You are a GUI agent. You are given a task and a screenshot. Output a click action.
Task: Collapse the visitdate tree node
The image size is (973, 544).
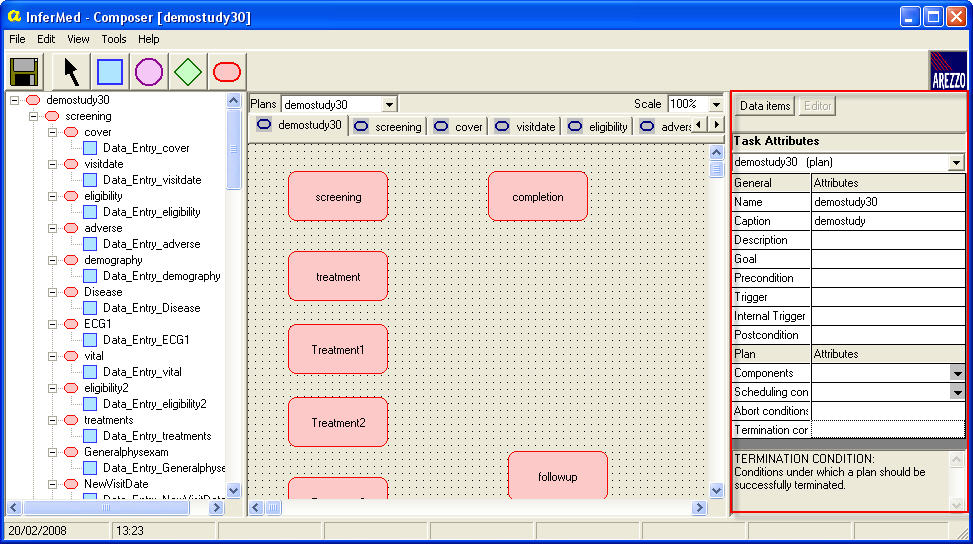coord(53,164)
